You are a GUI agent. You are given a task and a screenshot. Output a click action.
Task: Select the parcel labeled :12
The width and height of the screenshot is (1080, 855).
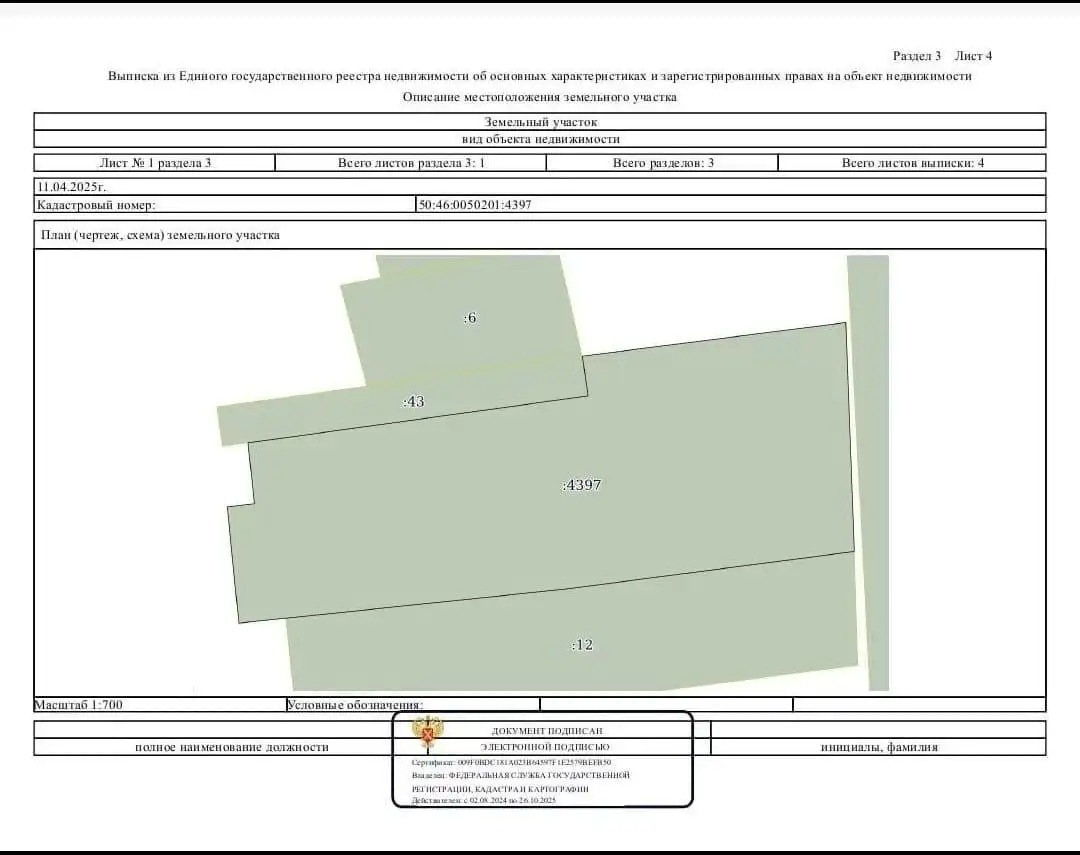[582, 645]
